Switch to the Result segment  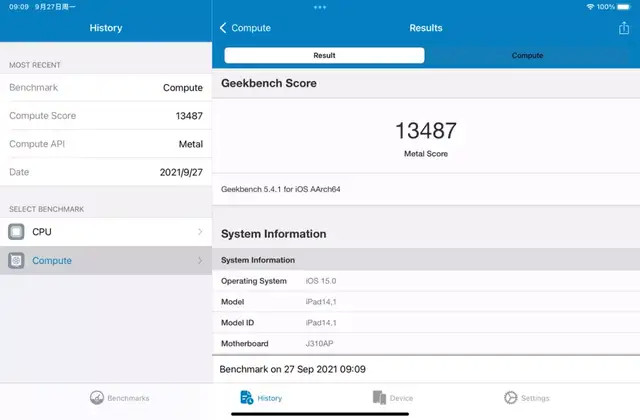(x=324, y=55)
